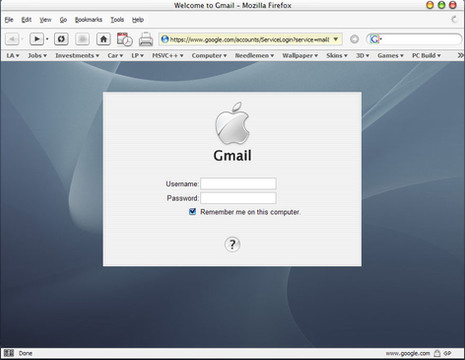Open the forward history dropdown arrow

[x=47, y=39]
